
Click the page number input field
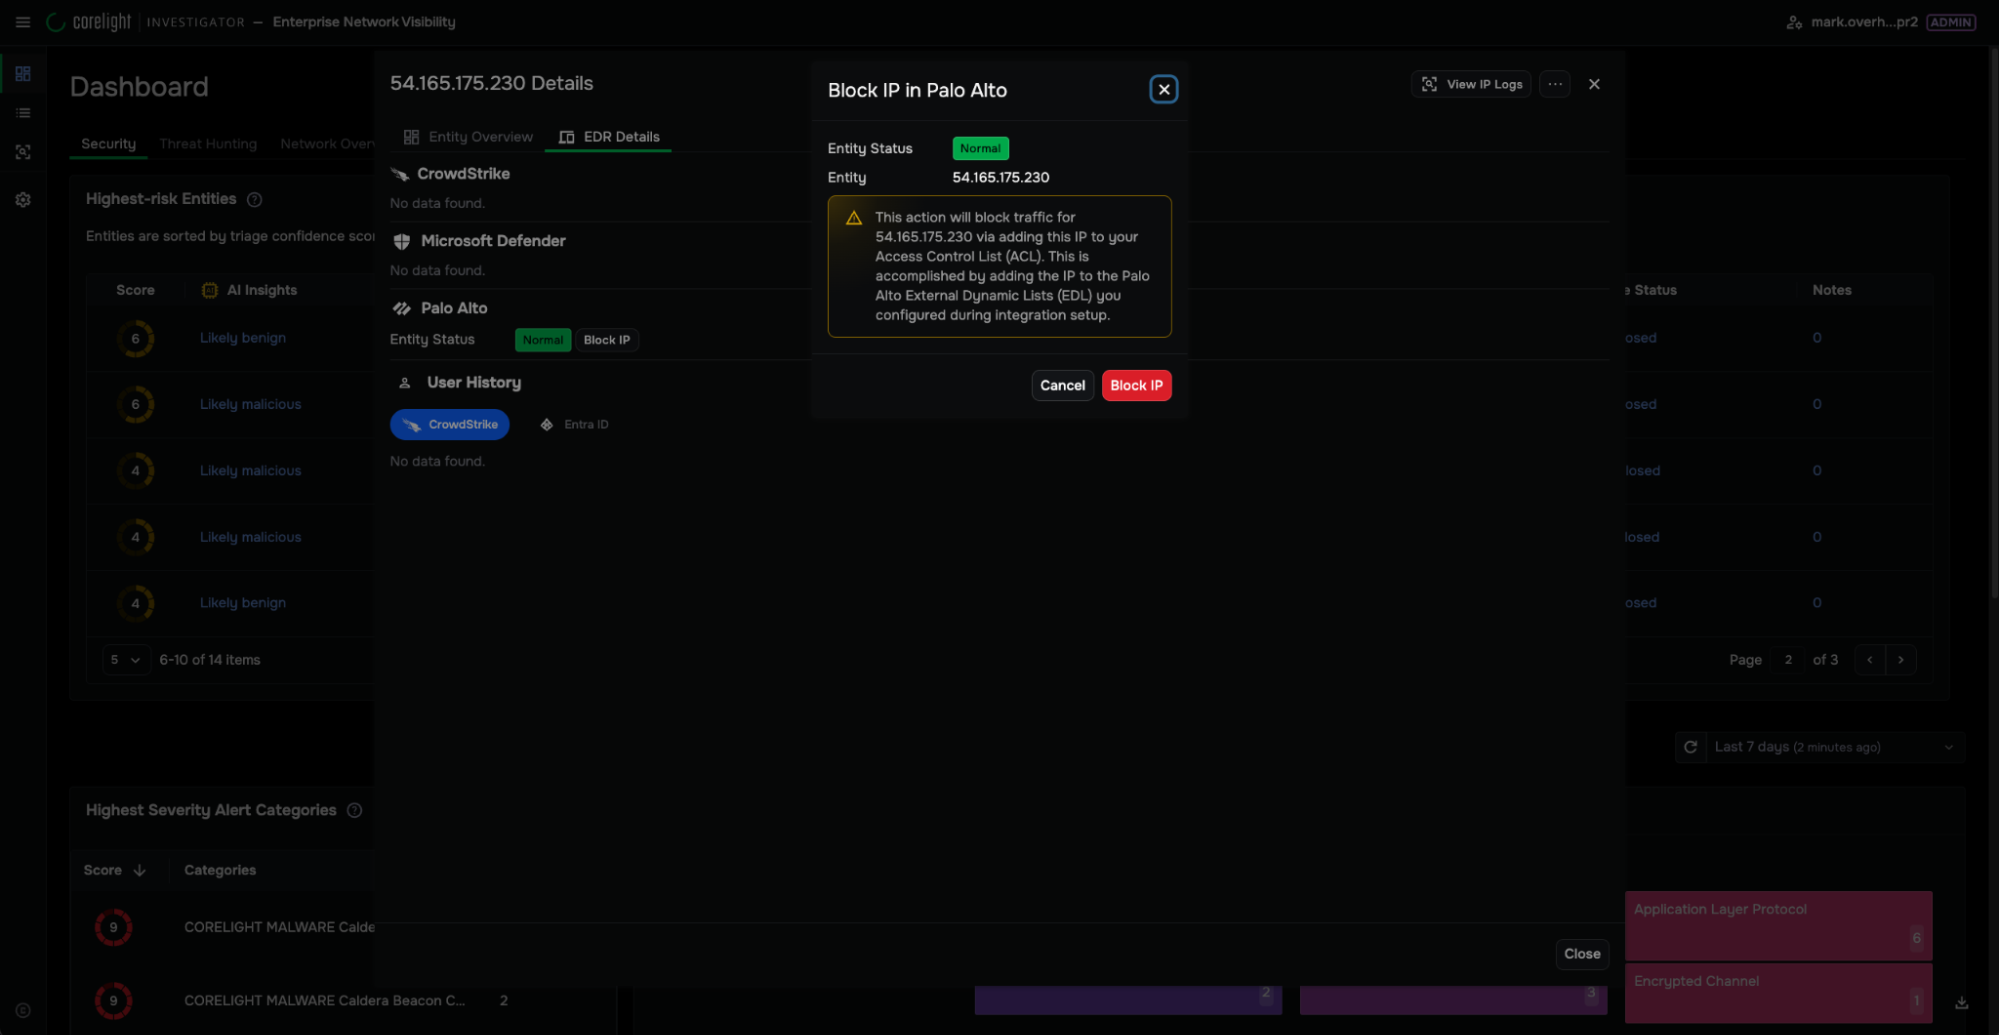pos(1788,660)
